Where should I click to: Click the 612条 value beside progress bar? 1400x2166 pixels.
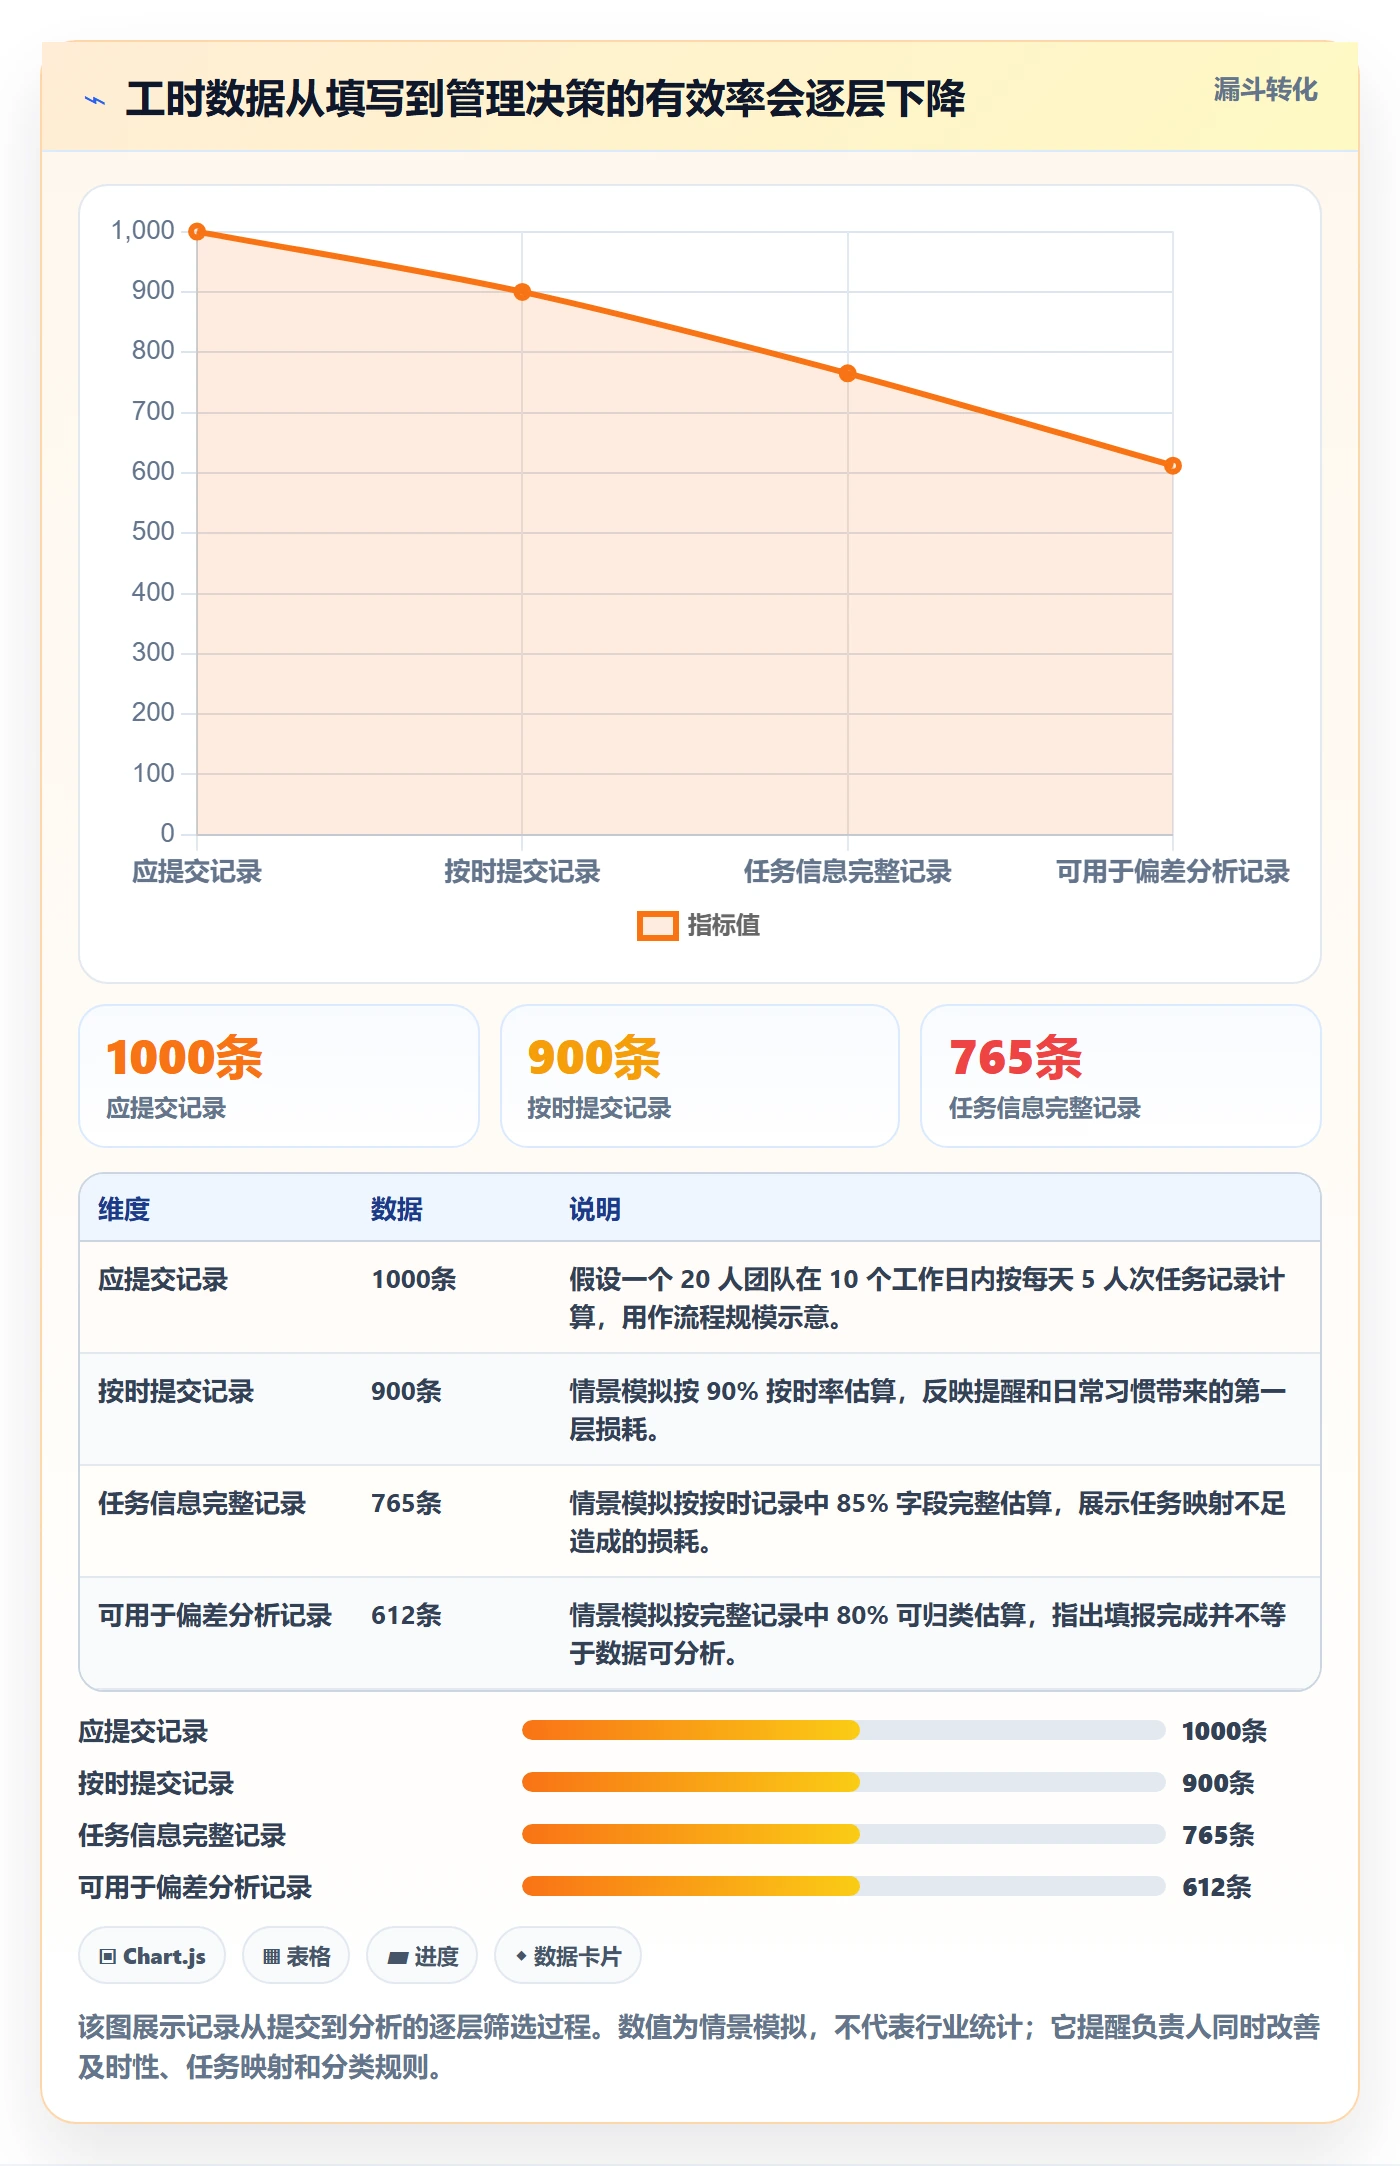(x=1217, y=1888)
